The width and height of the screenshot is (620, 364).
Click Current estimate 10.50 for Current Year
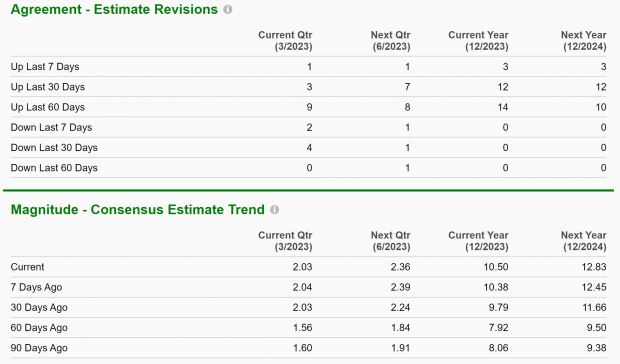point(496,267)
